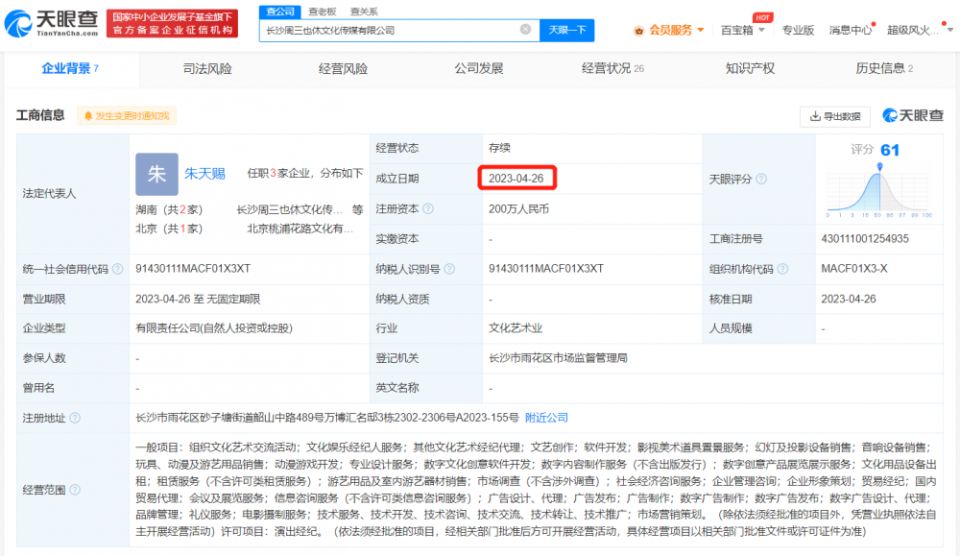Screen dimensions: 960x556
Task: Click the 导出数据 export button
Action: pos(835,116)
